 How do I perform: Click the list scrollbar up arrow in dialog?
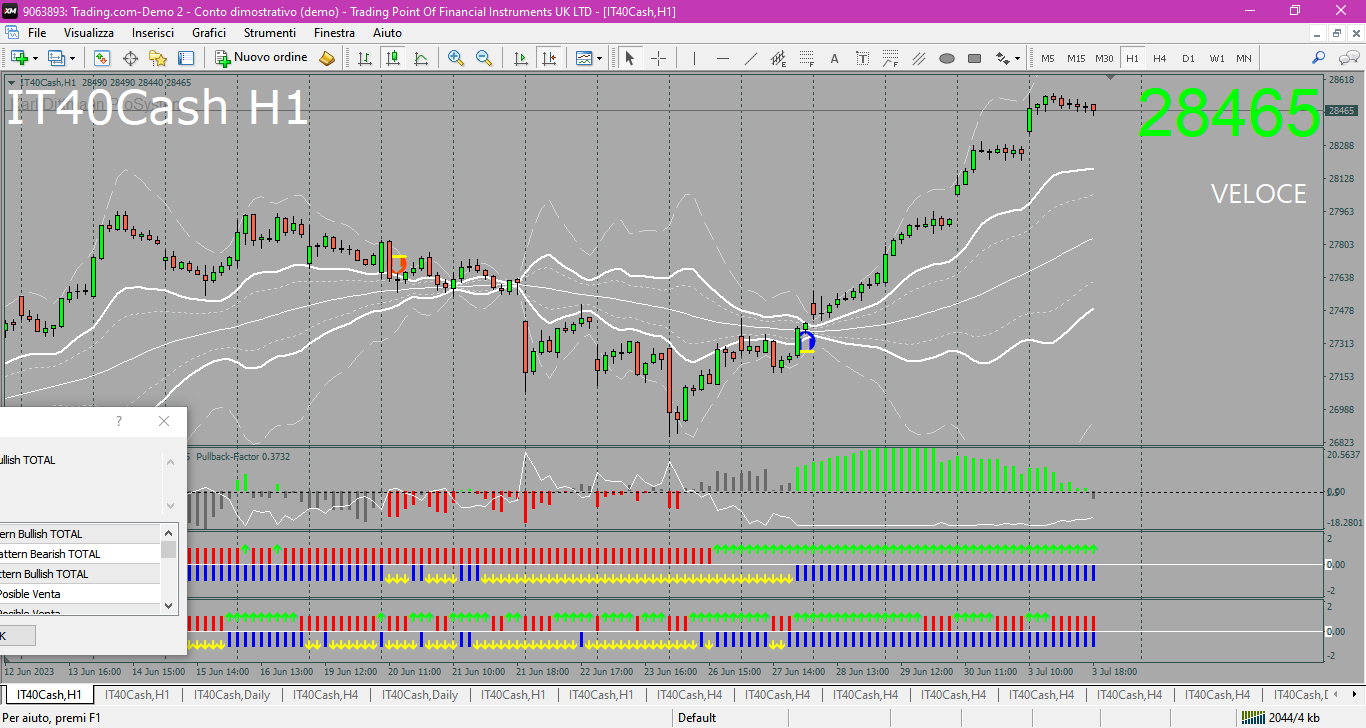pyautogui.click(x=169, y=533)
